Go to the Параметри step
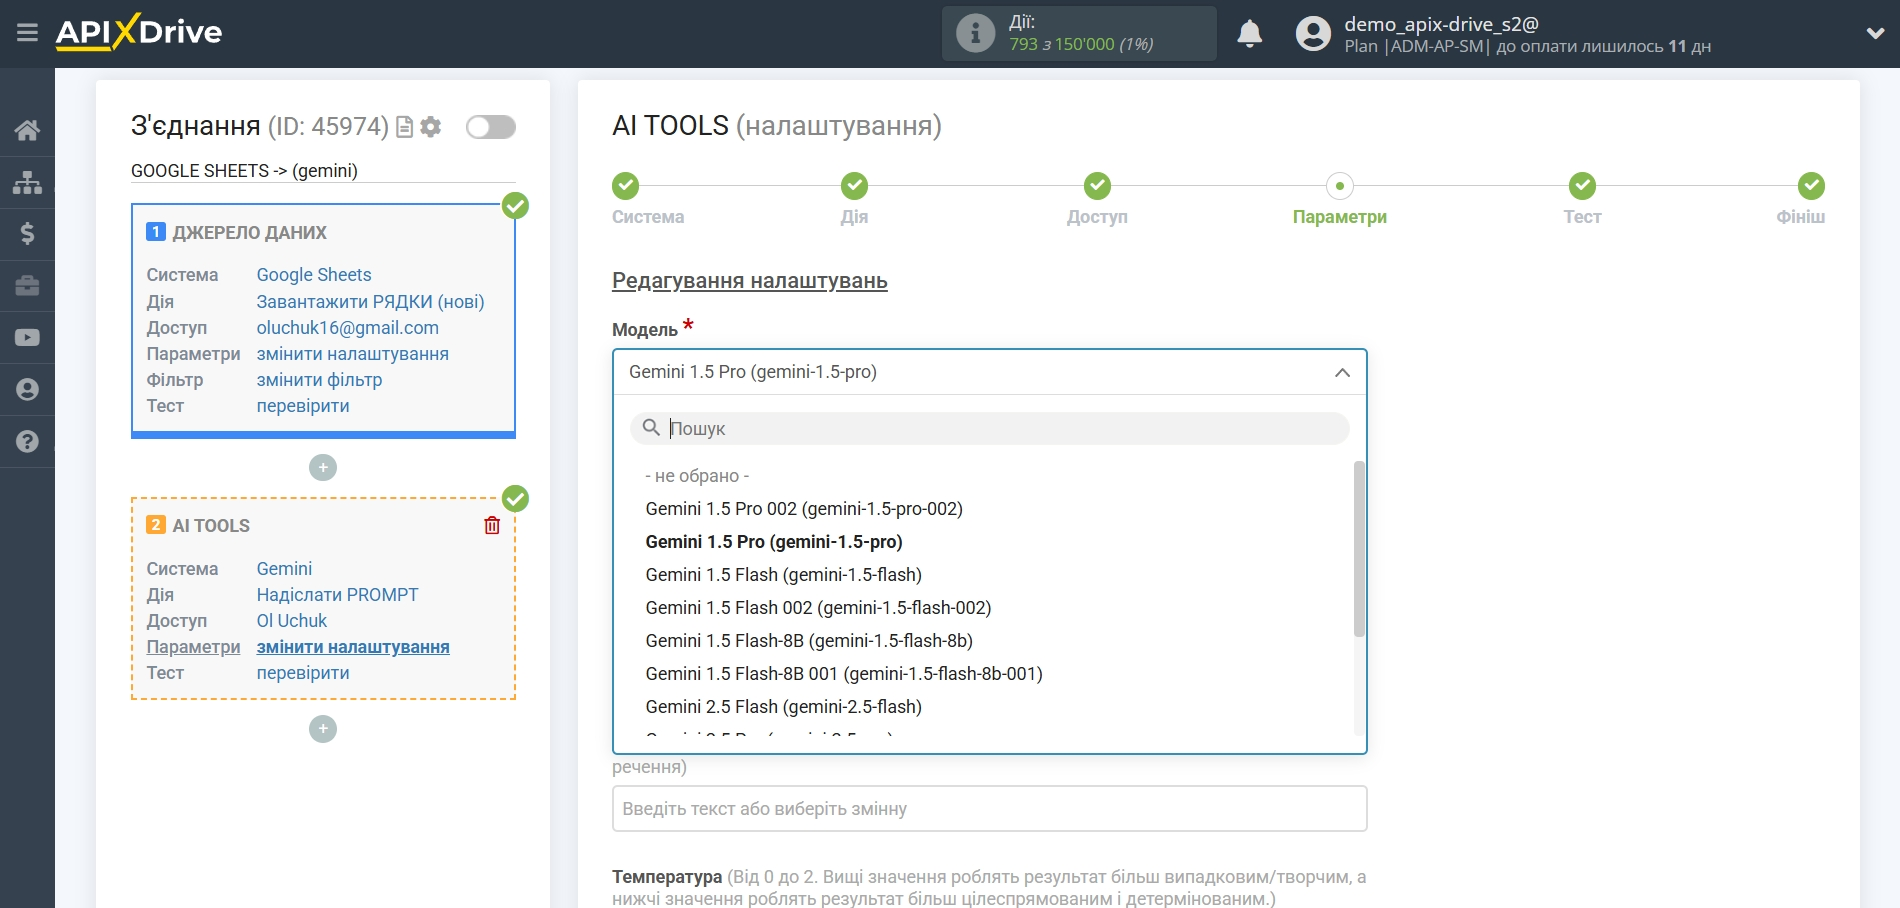This screenshot has height=908, width=1900. (1340, 199)
